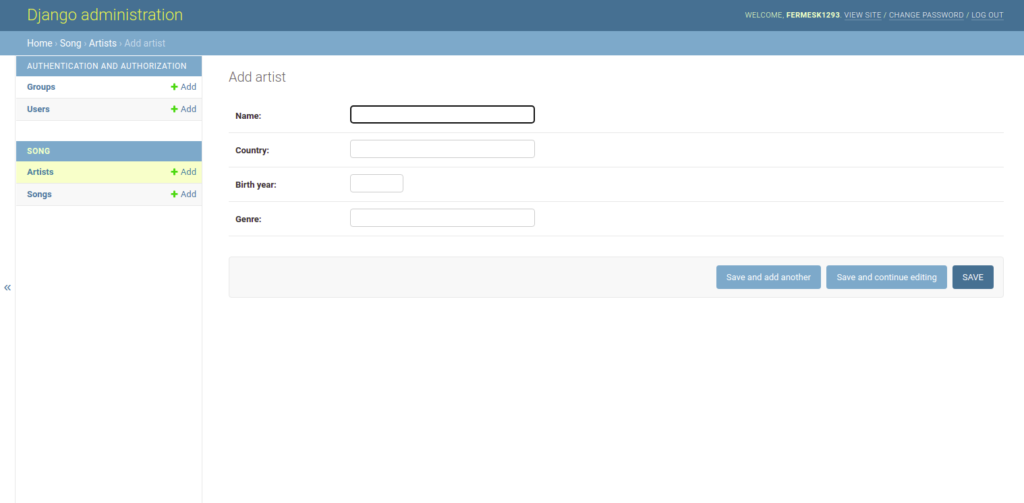Click the 'Add artist' page heading

[x=257, y=77]
